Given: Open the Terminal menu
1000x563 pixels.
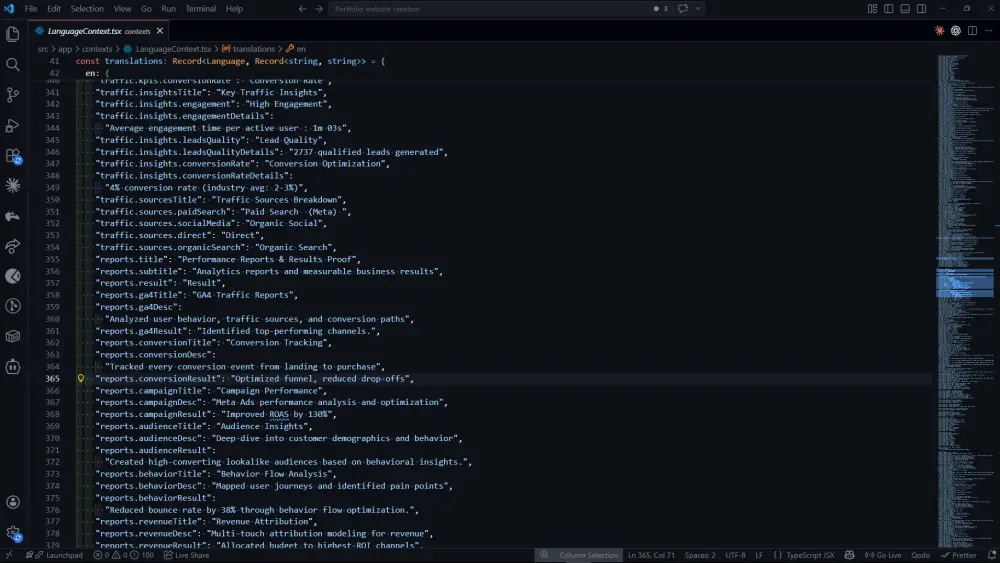Looking at the screenshot, I should click(x=200, y=9).
